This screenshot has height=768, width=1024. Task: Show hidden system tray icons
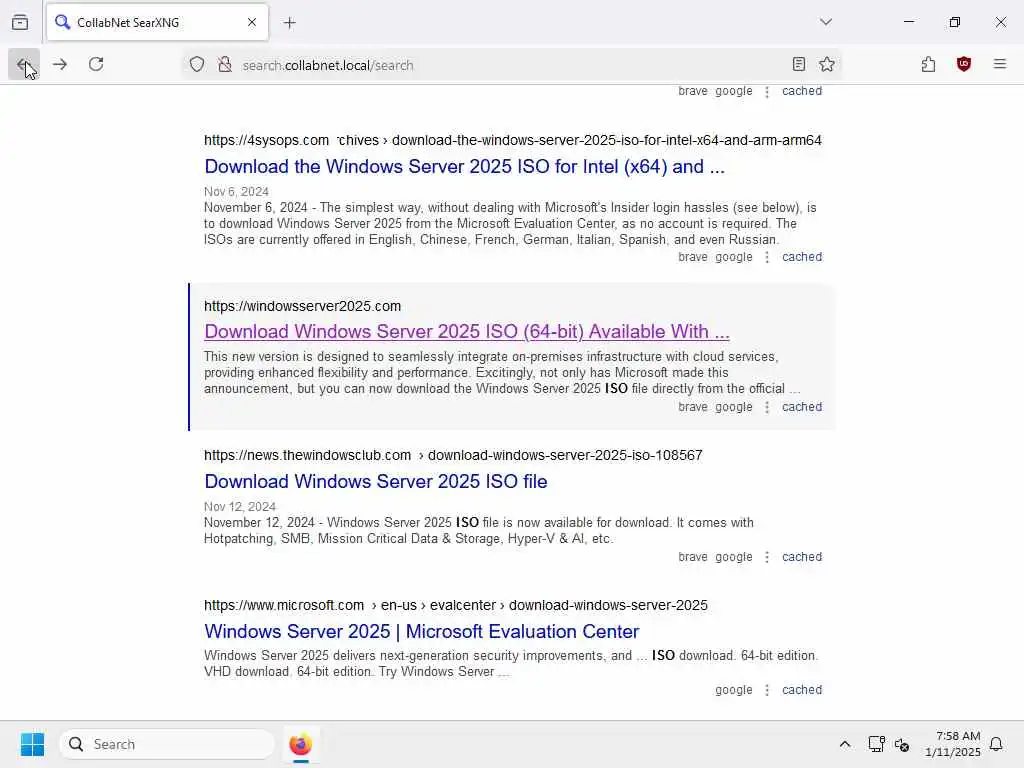tap(844, 744)
